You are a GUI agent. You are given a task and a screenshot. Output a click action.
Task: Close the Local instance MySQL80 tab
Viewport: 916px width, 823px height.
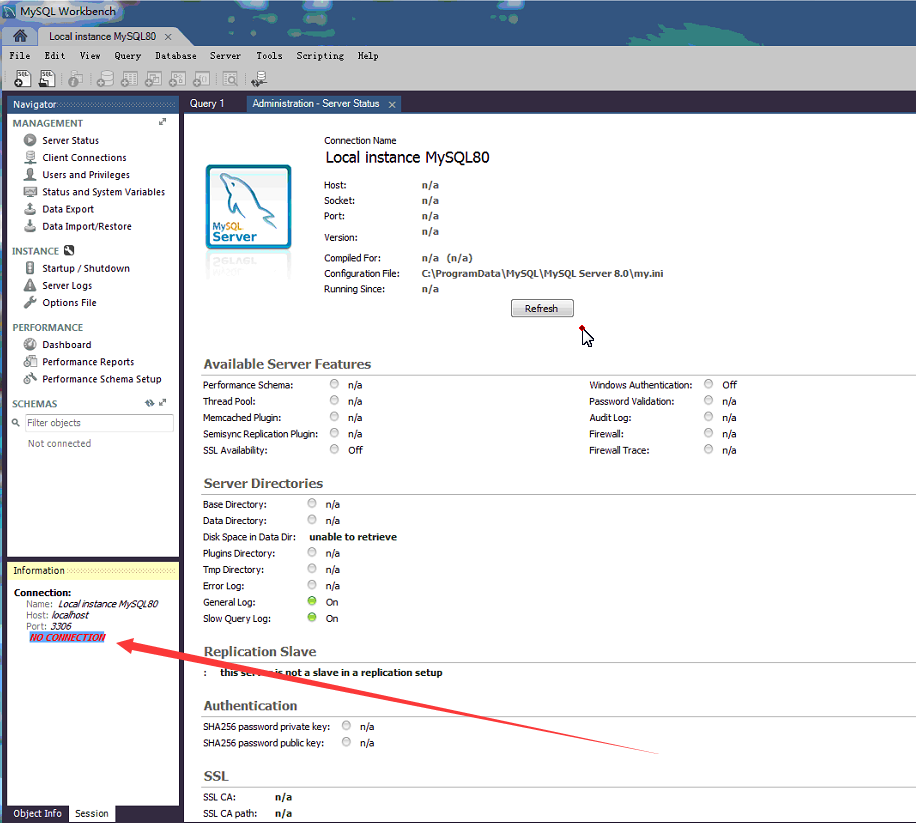(x=168, y=37)
